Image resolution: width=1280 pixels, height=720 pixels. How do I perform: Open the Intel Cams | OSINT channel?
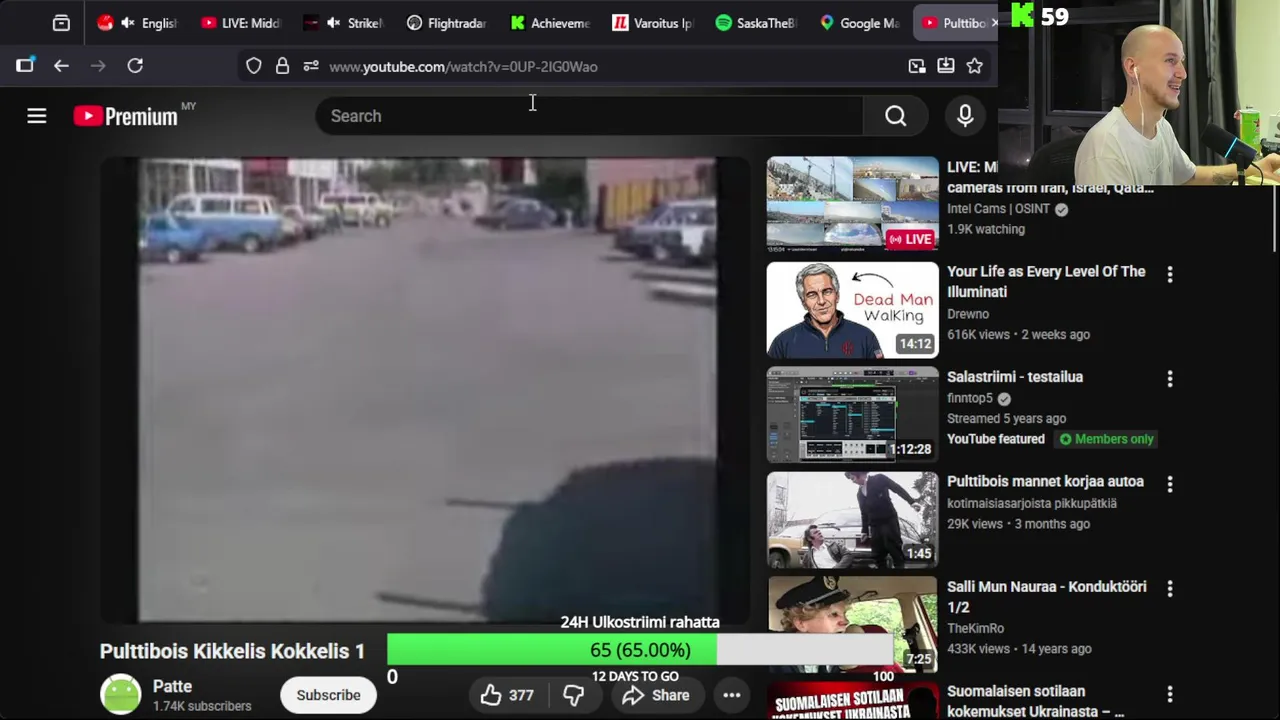pyautogui.click(x=998, y=209)
